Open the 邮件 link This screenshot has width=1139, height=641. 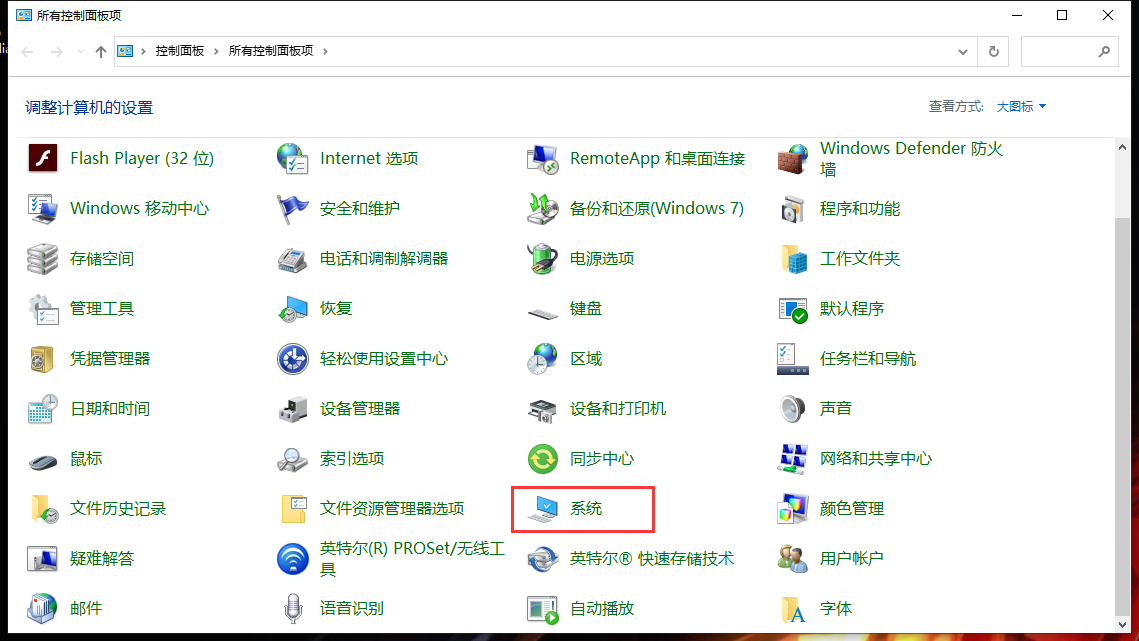coord(86,608)
